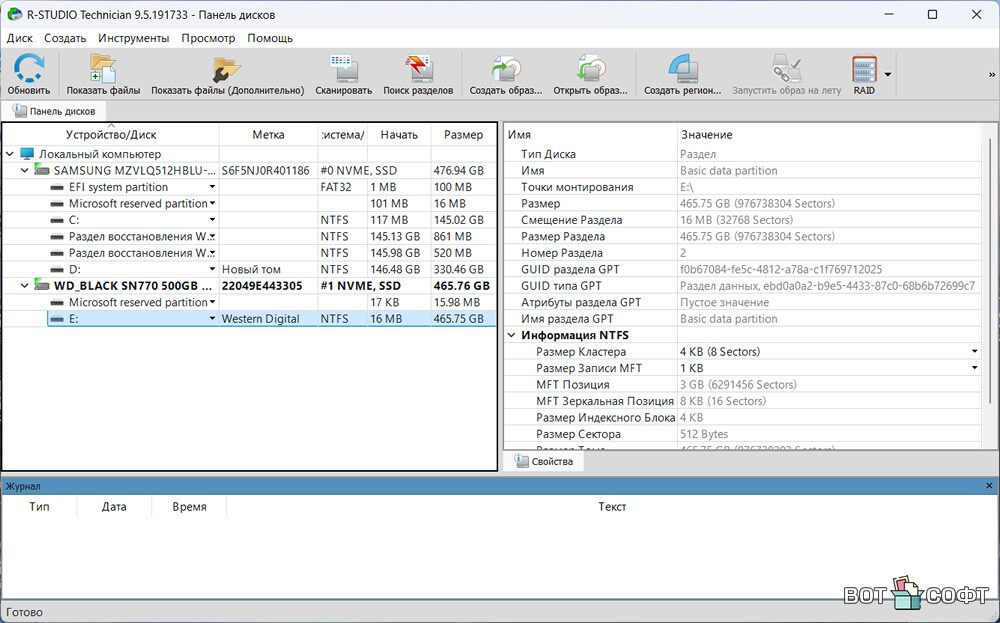
Task: Close the Журнал log panel
Action: pos(990,486)
